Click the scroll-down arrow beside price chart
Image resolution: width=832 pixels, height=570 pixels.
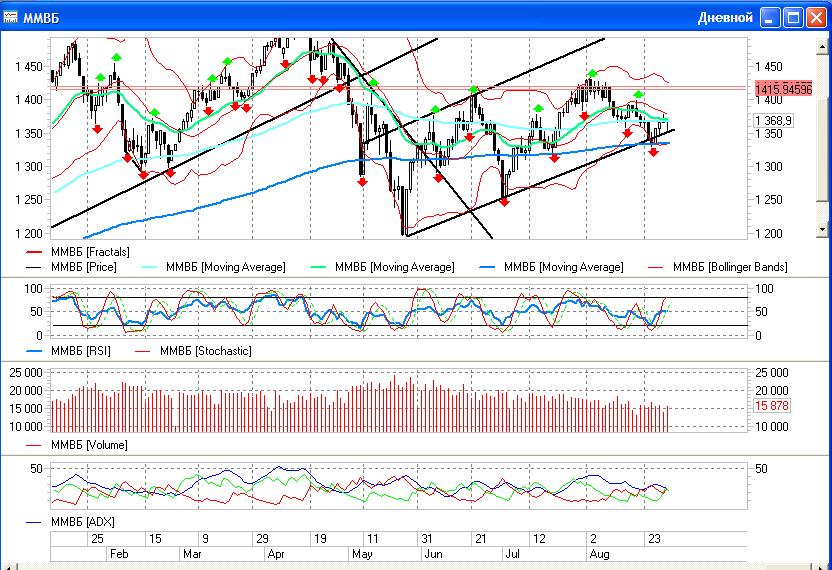[822, 229]
